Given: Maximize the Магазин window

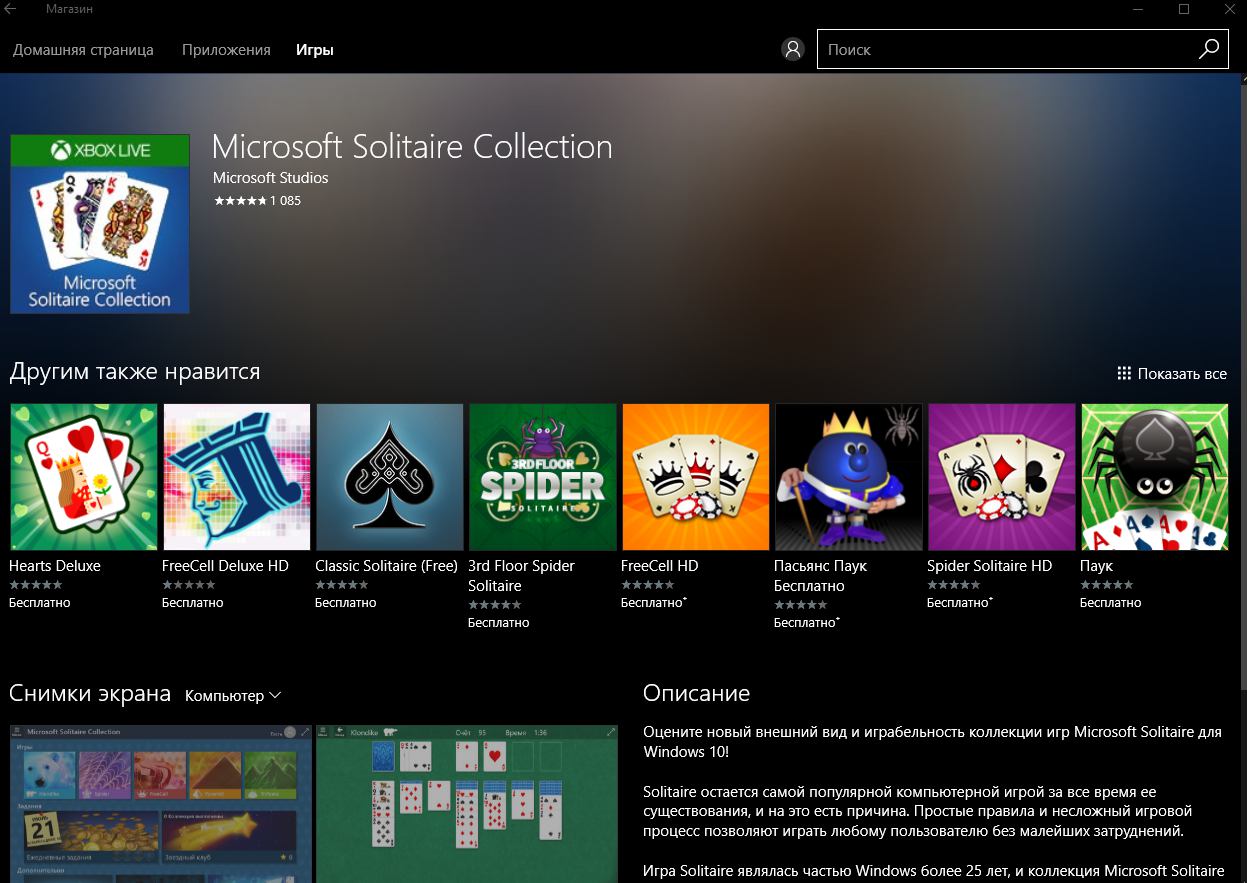Looking at the screenshot, I should pos(1183,9).
